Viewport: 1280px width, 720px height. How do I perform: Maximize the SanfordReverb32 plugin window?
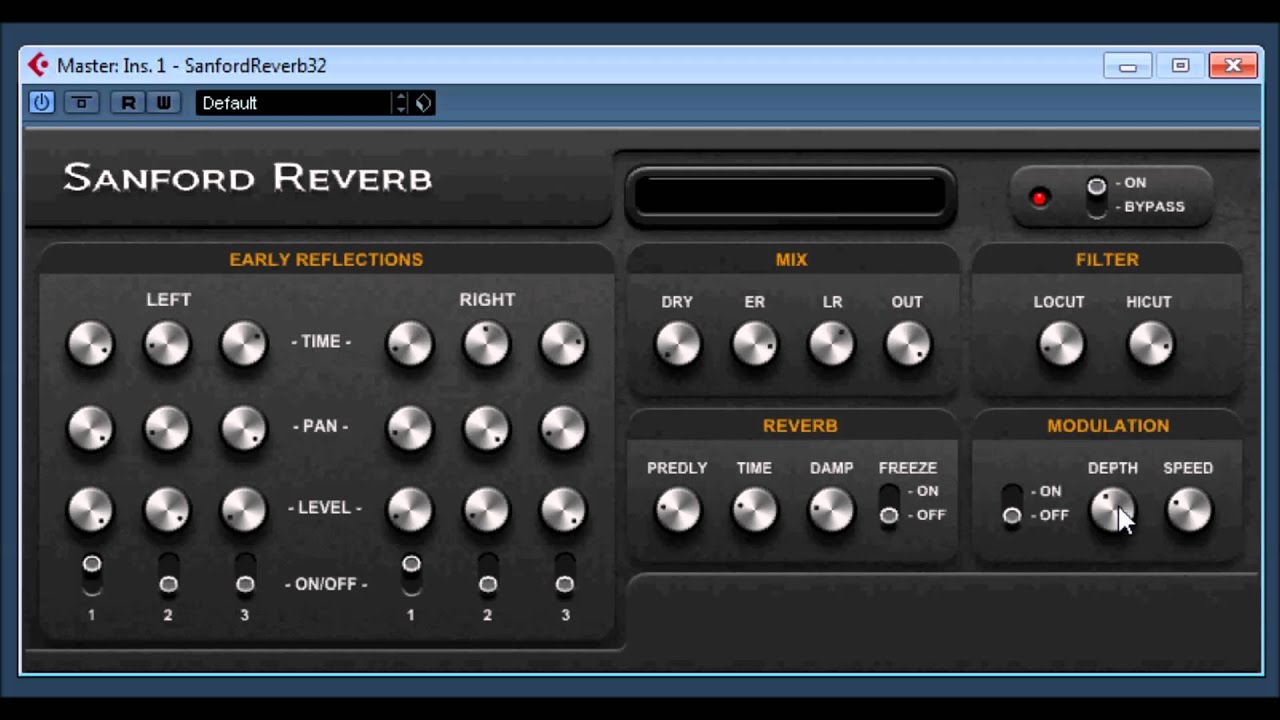pyautogui.click(x=1180, y=66)
